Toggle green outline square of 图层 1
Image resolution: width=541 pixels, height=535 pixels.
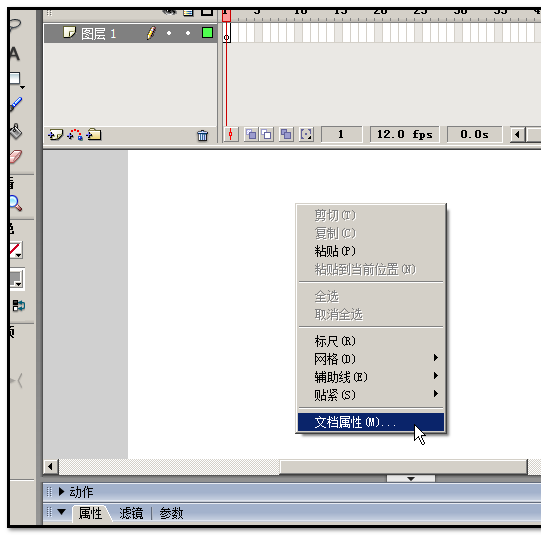[207, 33]
